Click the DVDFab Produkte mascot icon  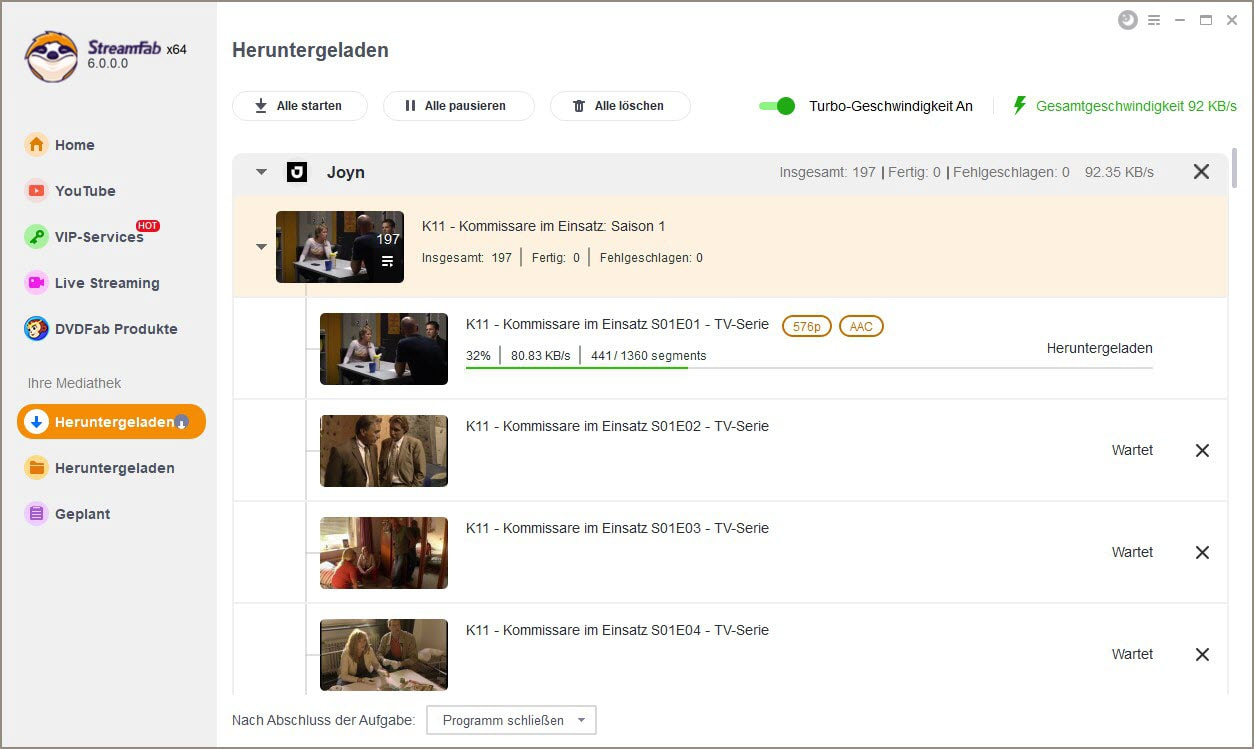(x=37, y=329)
